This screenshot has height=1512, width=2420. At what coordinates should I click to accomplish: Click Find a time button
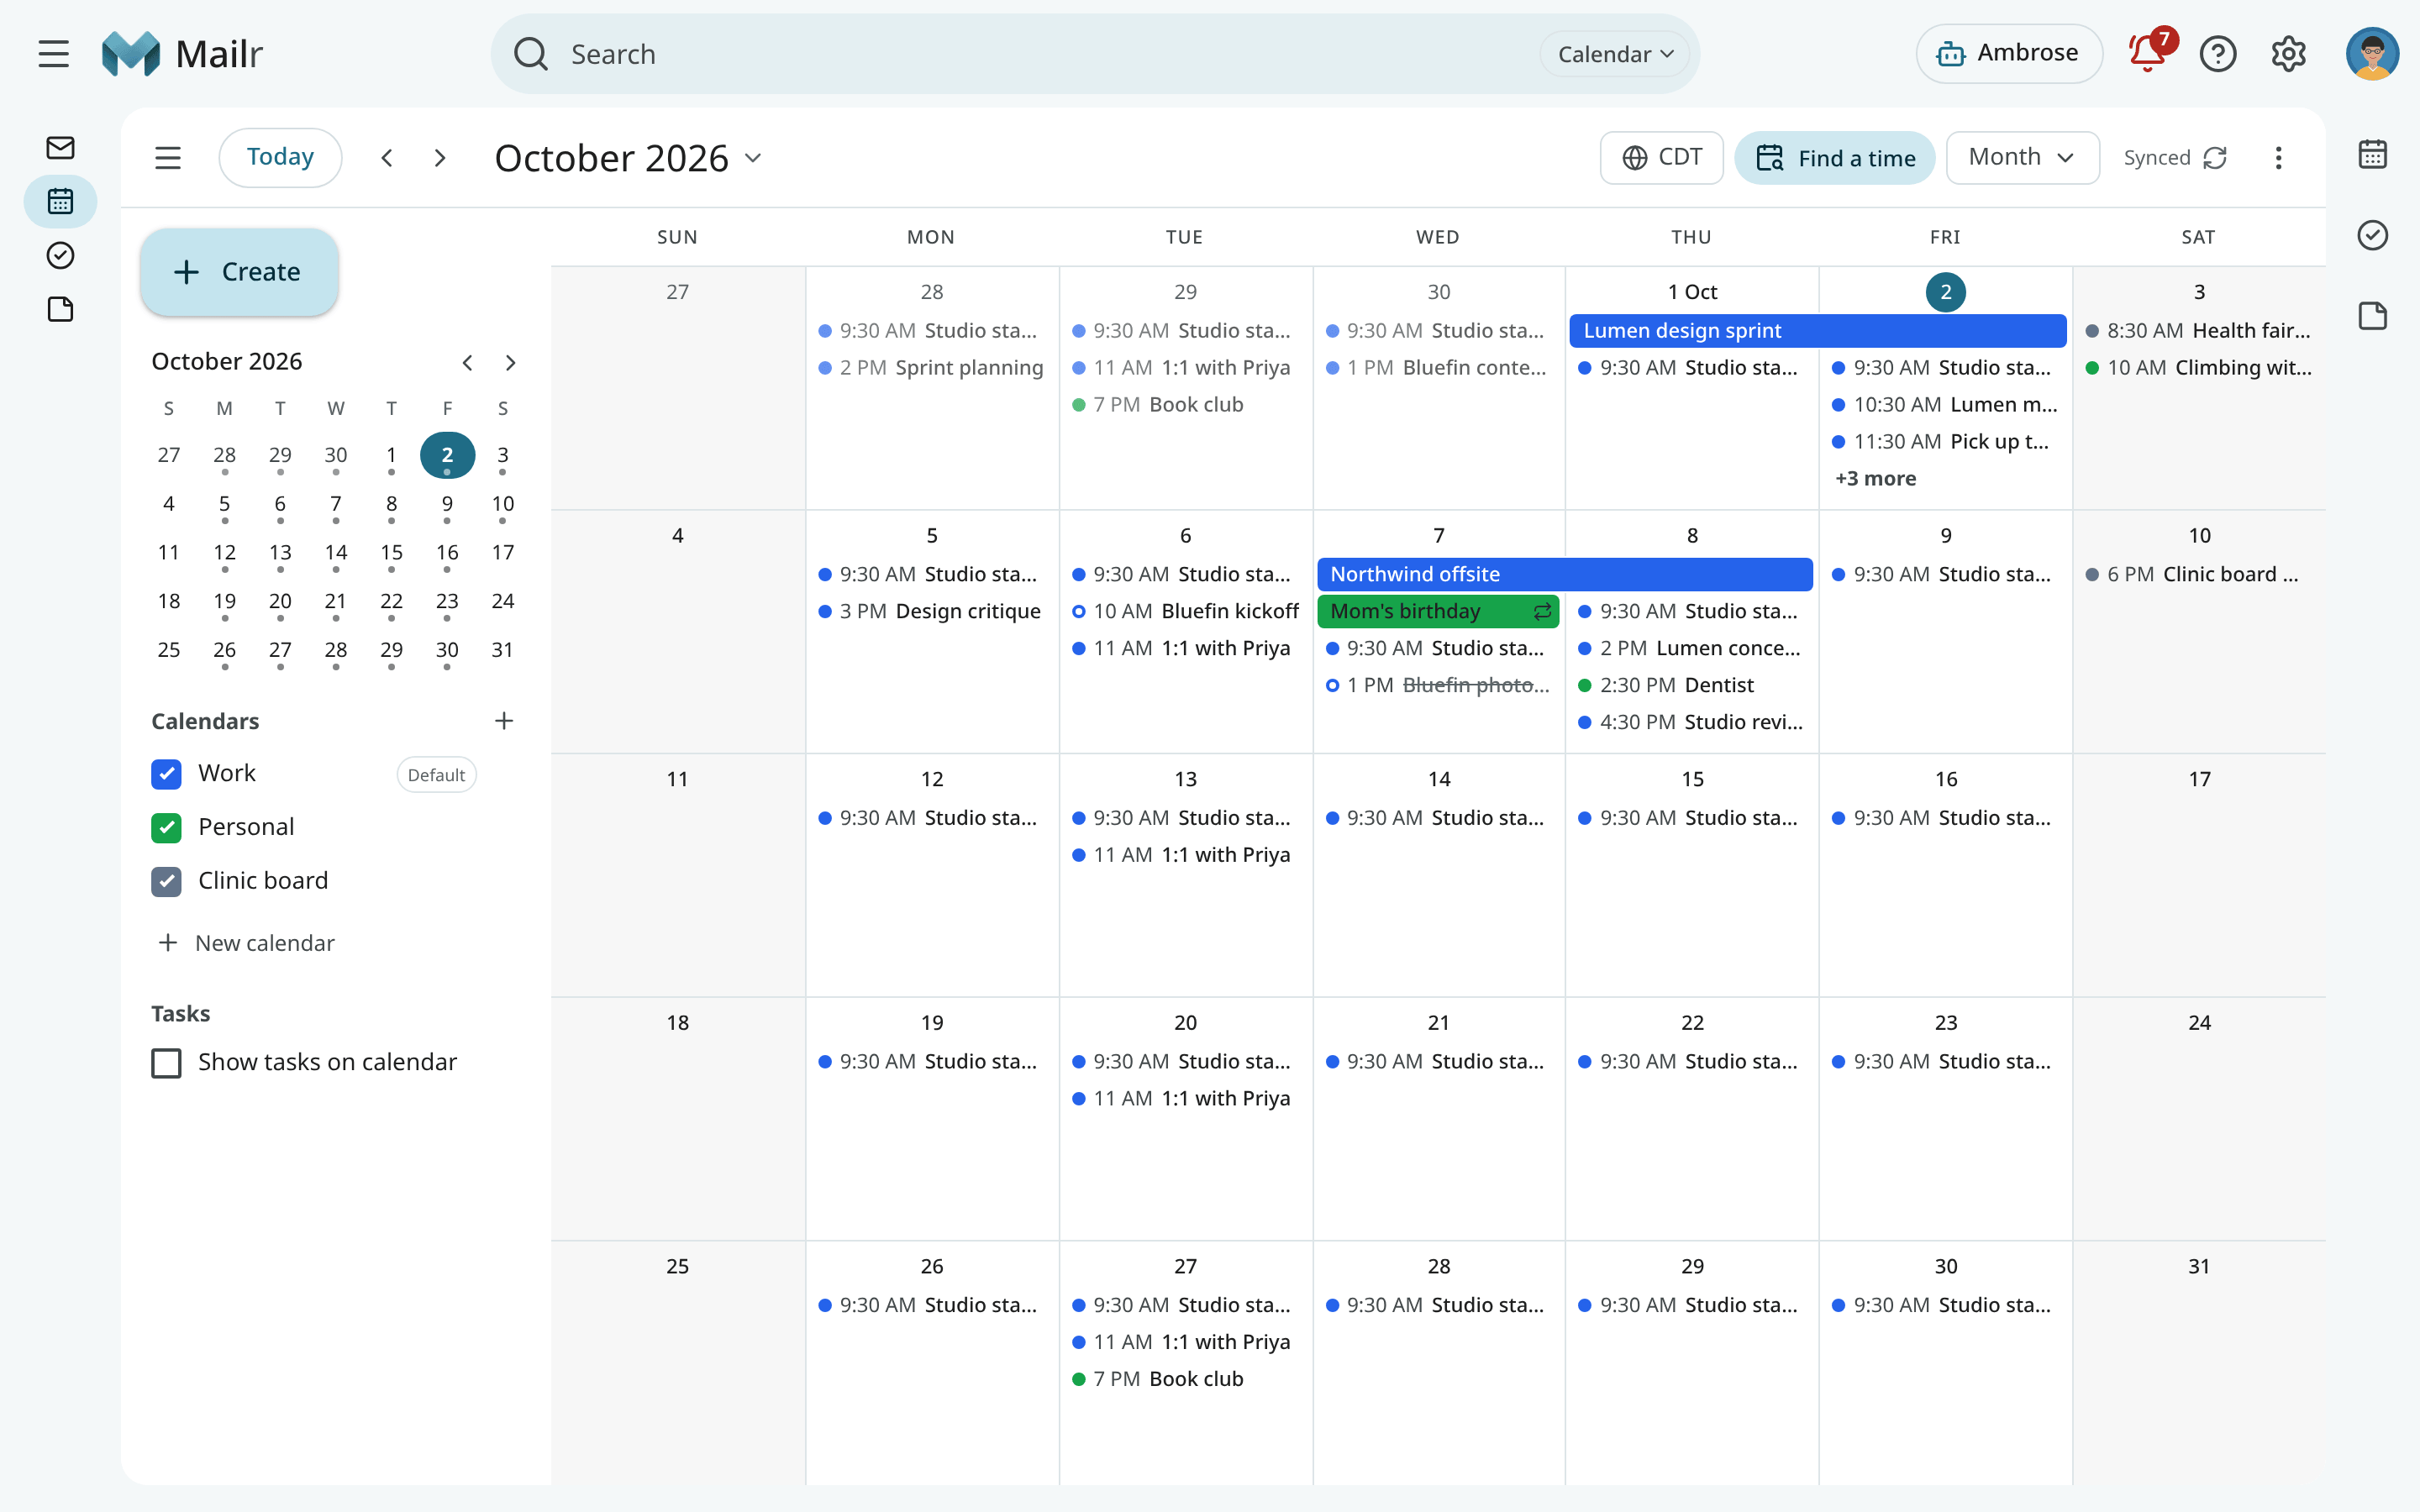coord(1835,158)
